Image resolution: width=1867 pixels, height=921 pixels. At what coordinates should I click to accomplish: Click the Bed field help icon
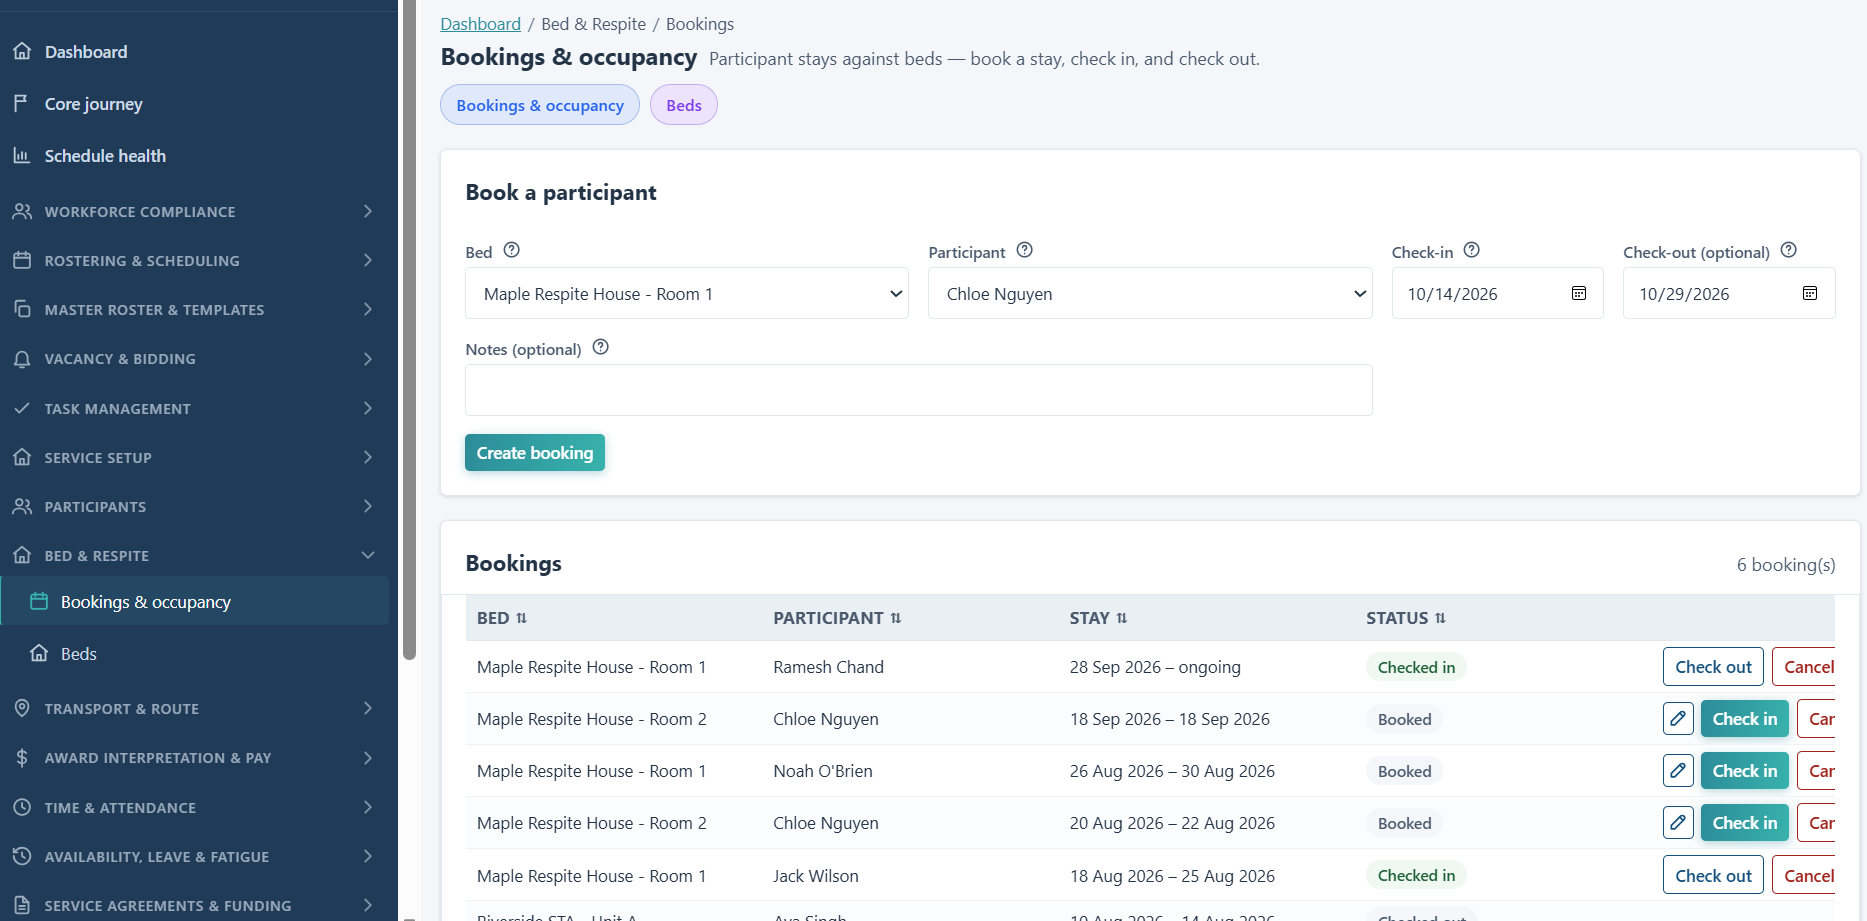tap(512, 250)
